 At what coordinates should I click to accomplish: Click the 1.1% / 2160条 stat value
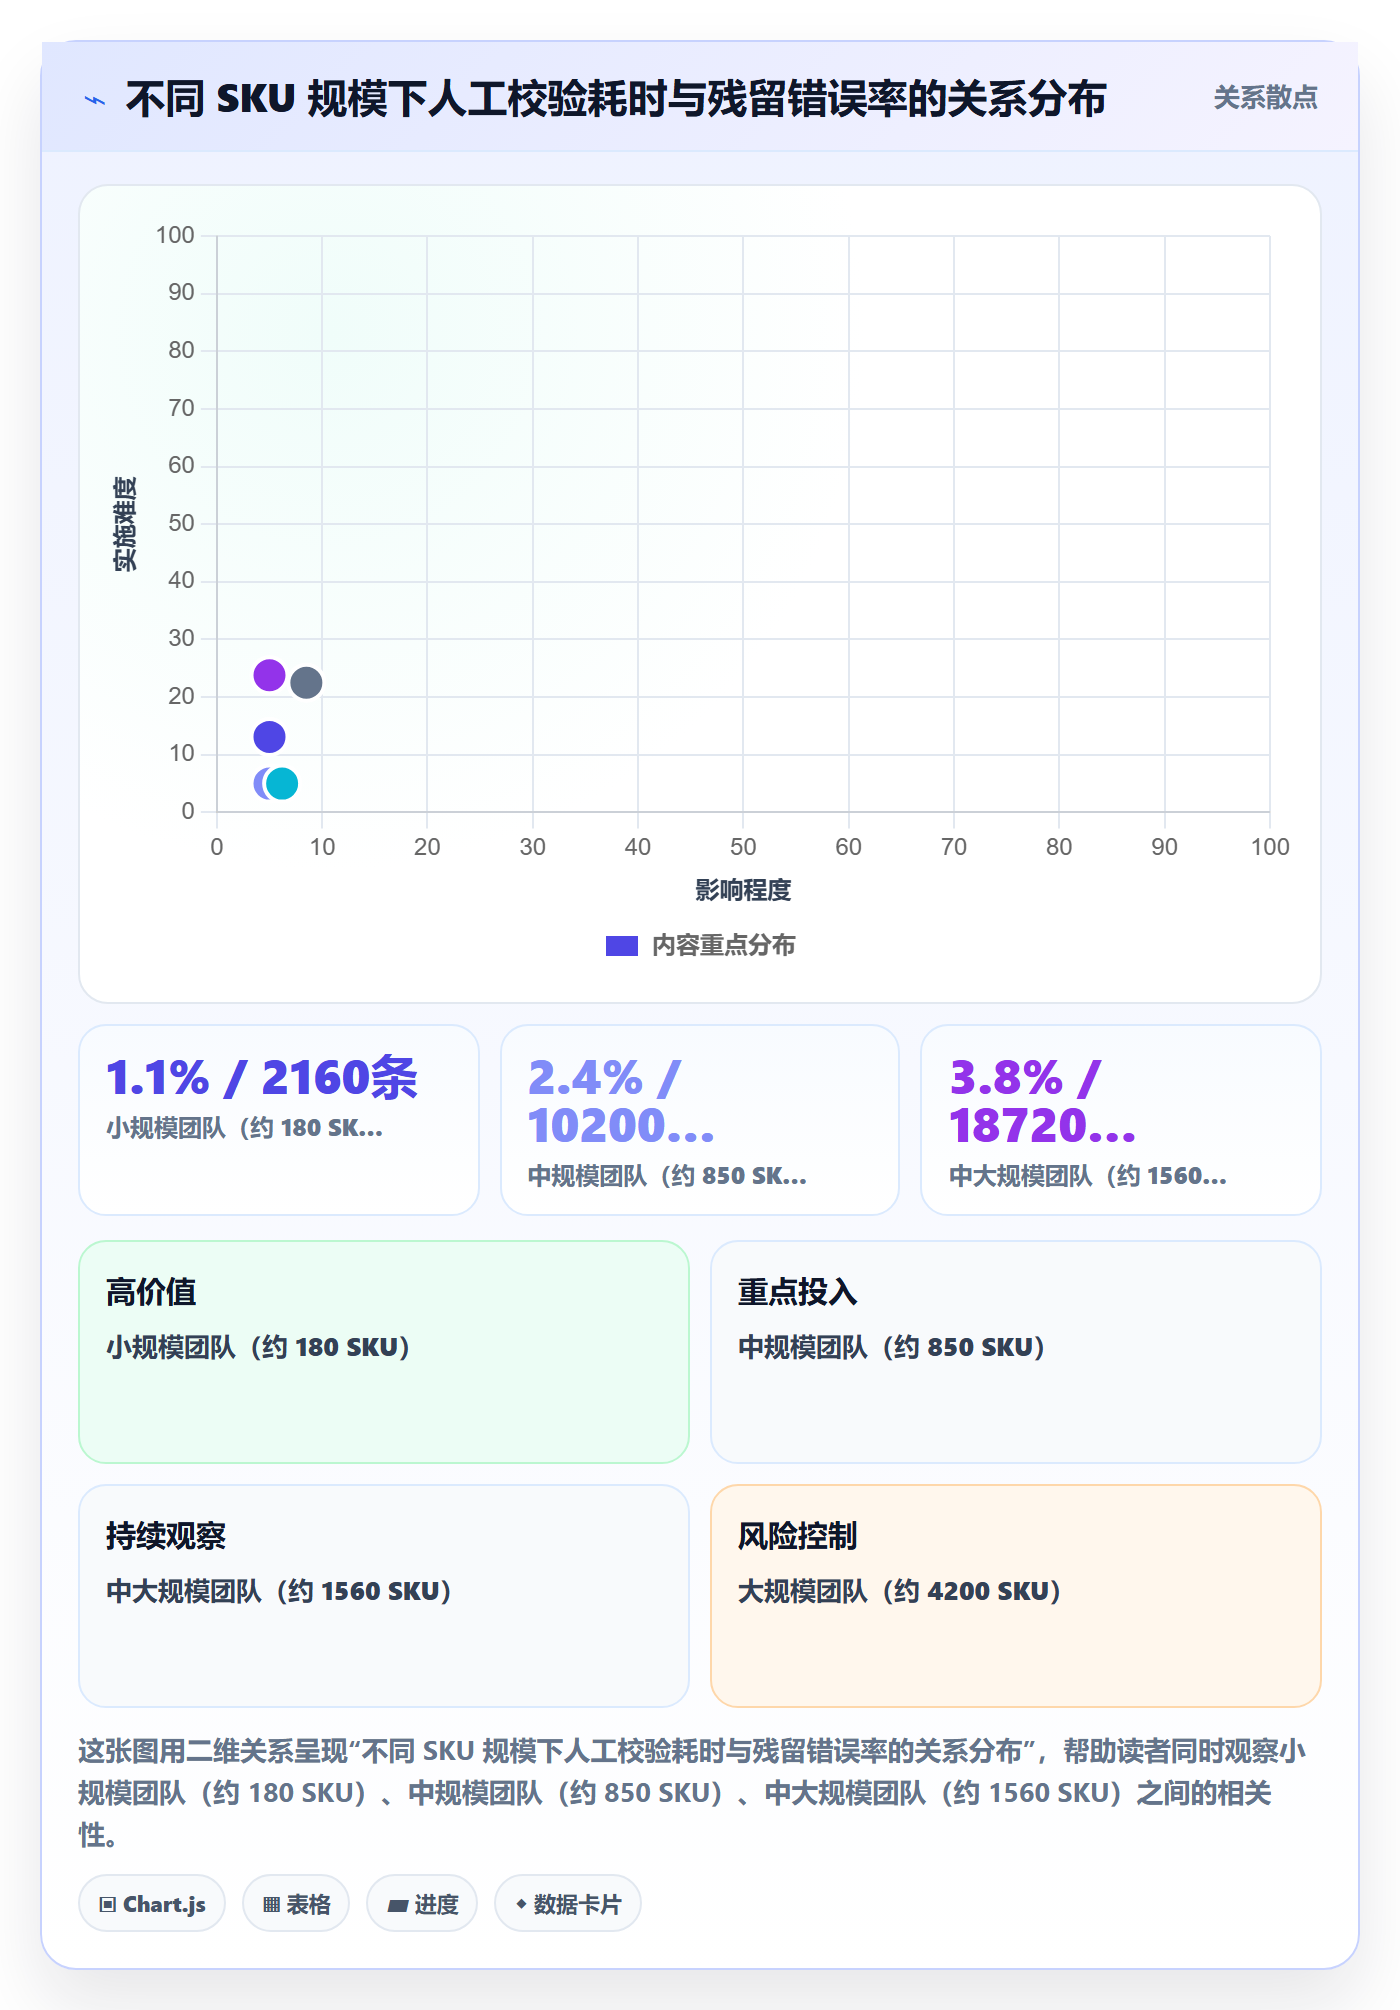click(x=262, y=1078)
